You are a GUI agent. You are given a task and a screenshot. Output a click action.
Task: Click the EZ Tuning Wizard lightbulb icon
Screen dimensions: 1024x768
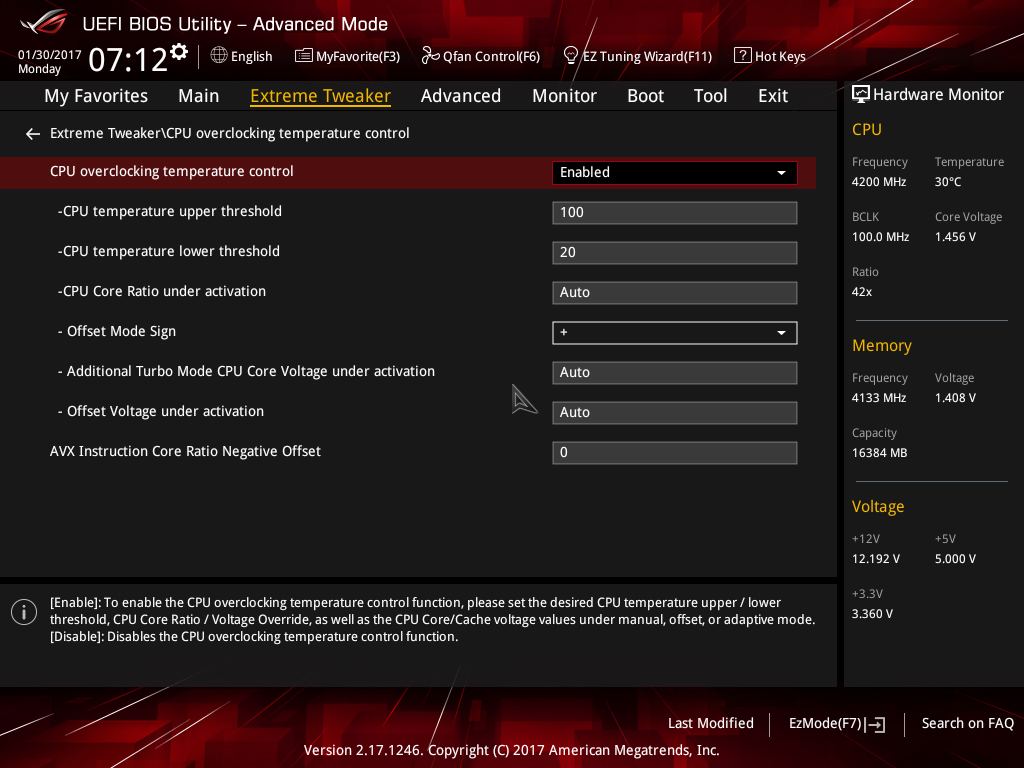point(570,56)
